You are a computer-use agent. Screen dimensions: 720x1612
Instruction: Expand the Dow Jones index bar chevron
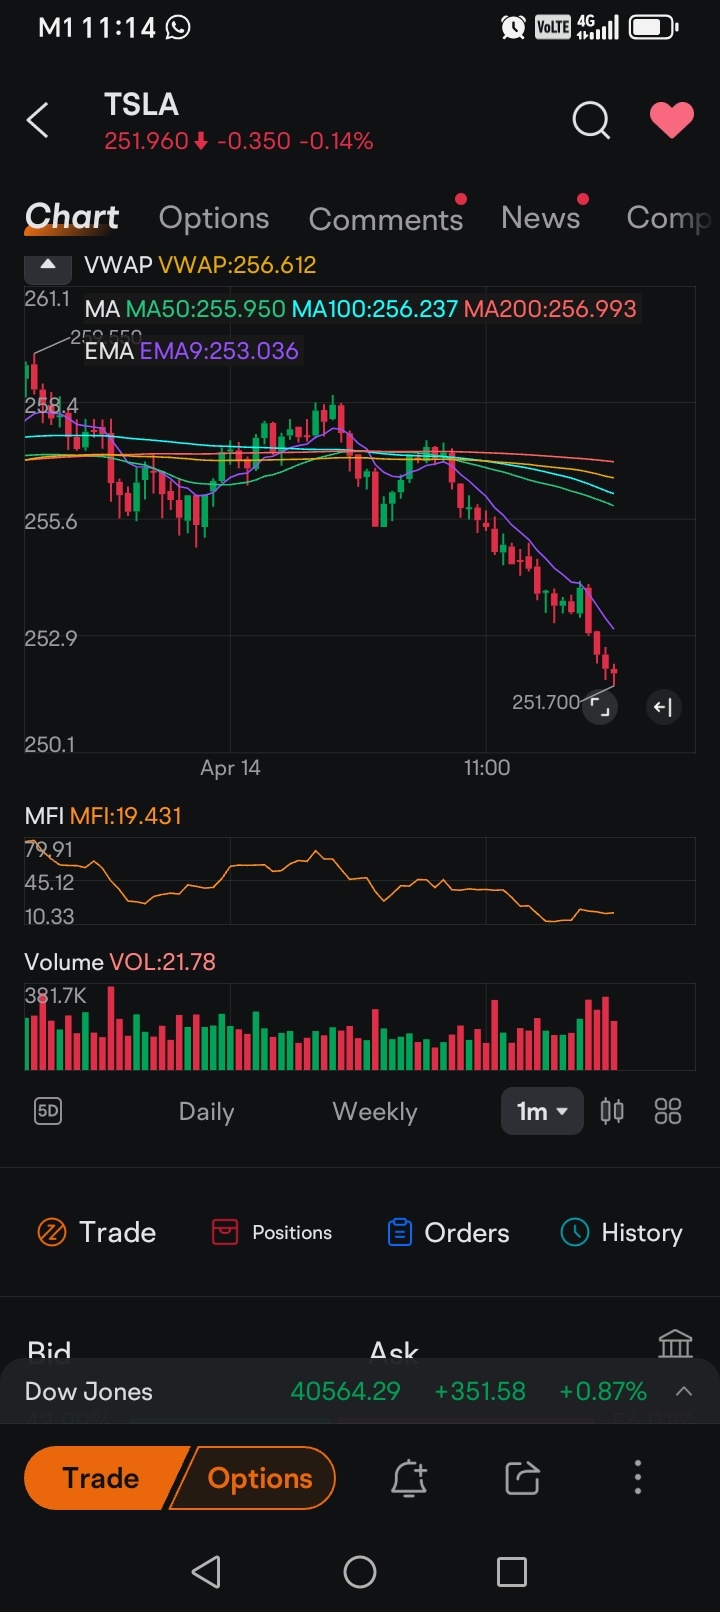click(x=685, y=1391)
